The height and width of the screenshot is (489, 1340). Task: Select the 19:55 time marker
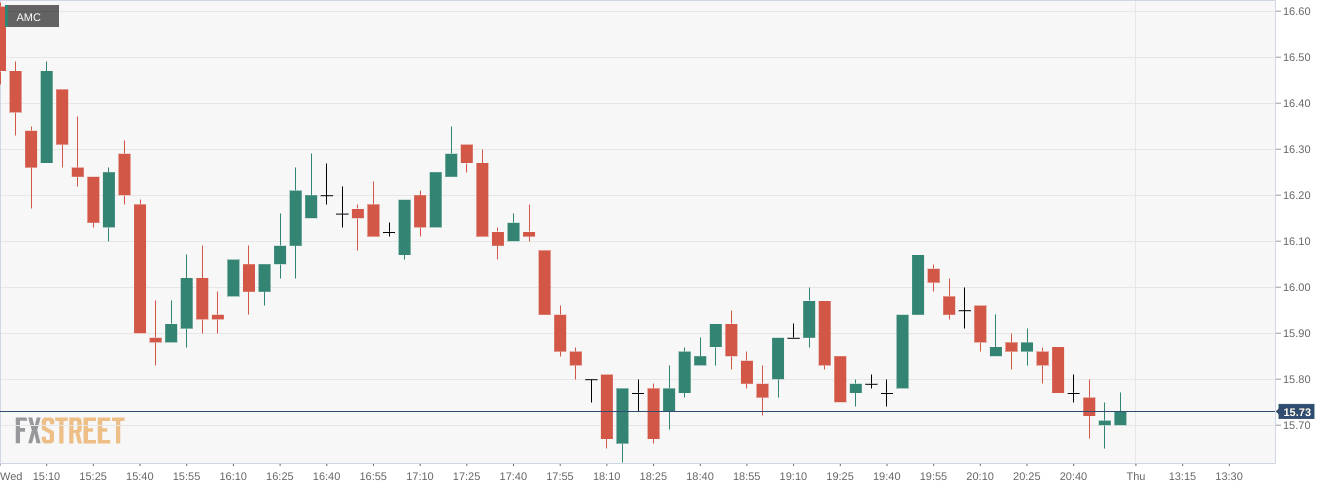click(x=933, y=476)
